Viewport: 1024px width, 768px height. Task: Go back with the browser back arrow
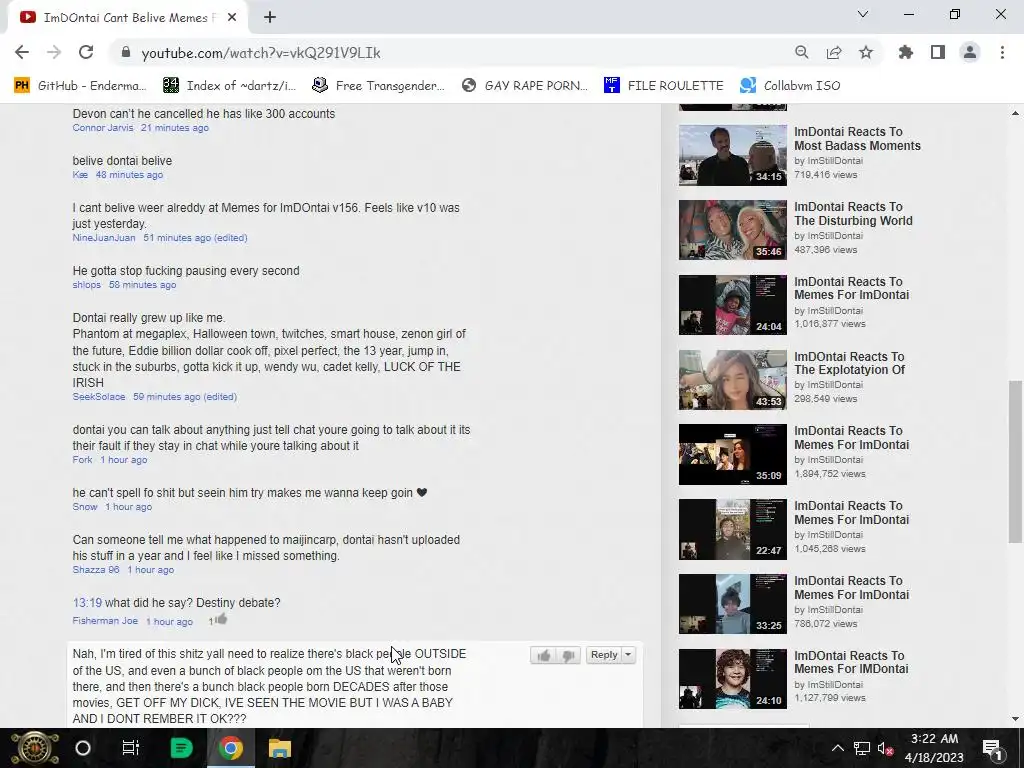point(22,52)
